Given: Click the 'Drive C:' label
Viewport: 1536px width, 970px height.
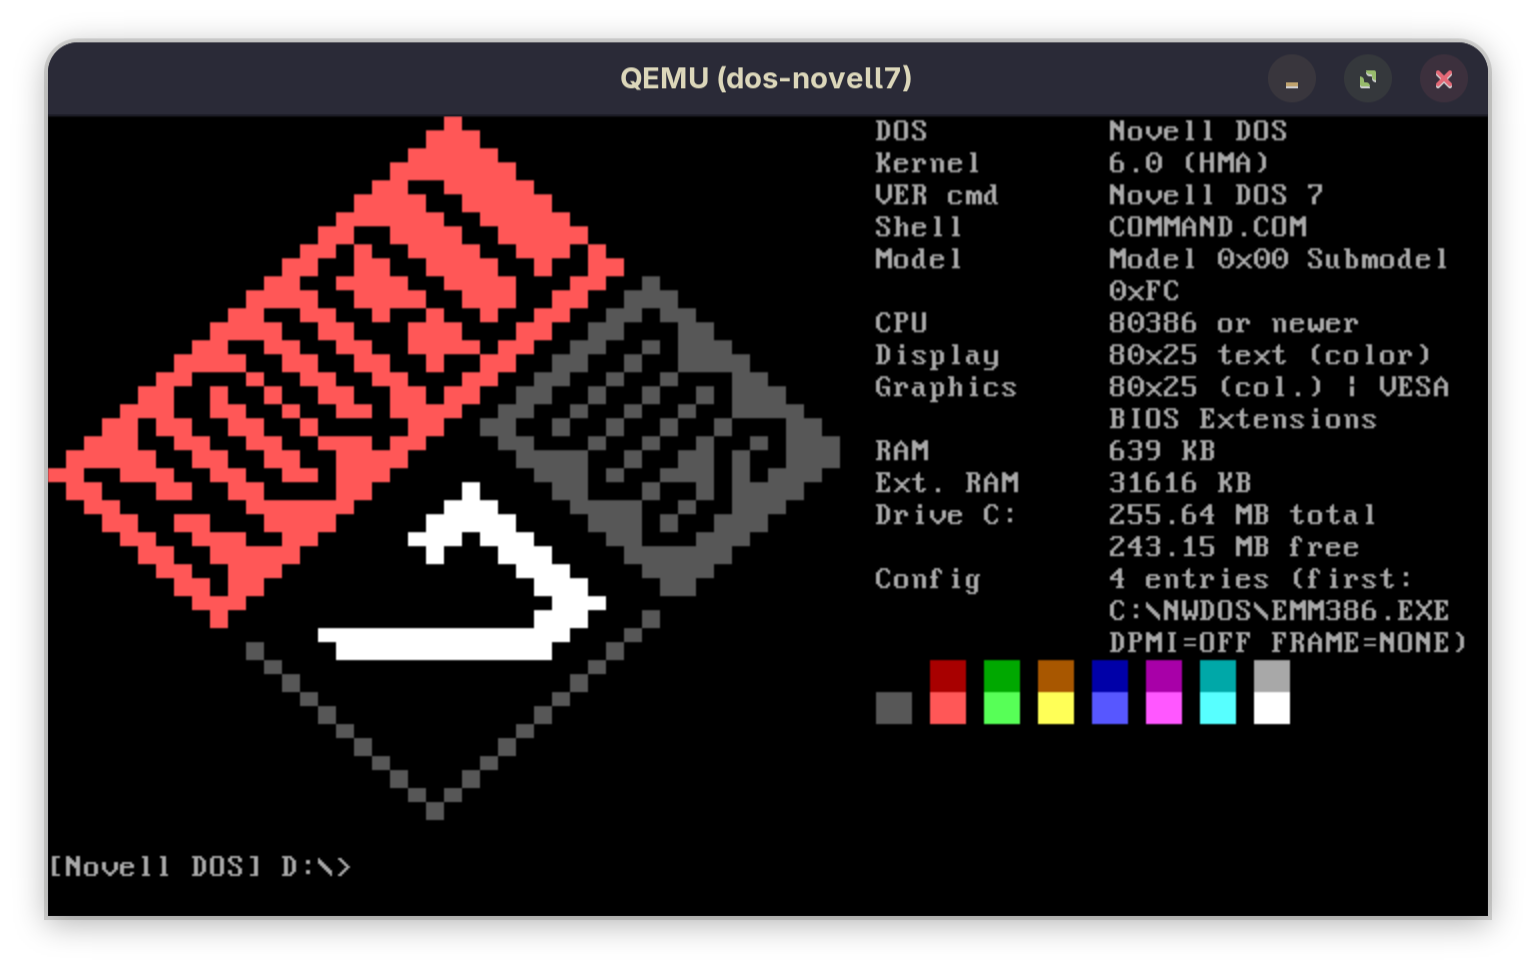Looking at the screenshot, I should pos(945,515).
